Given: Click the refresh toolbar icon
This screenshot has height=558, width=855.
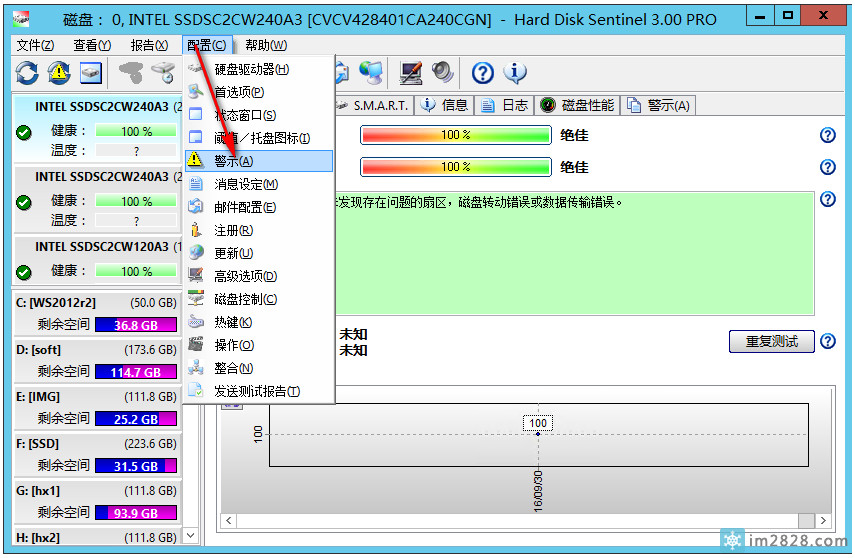Looking at the screenshot, I should pos(27,73).
